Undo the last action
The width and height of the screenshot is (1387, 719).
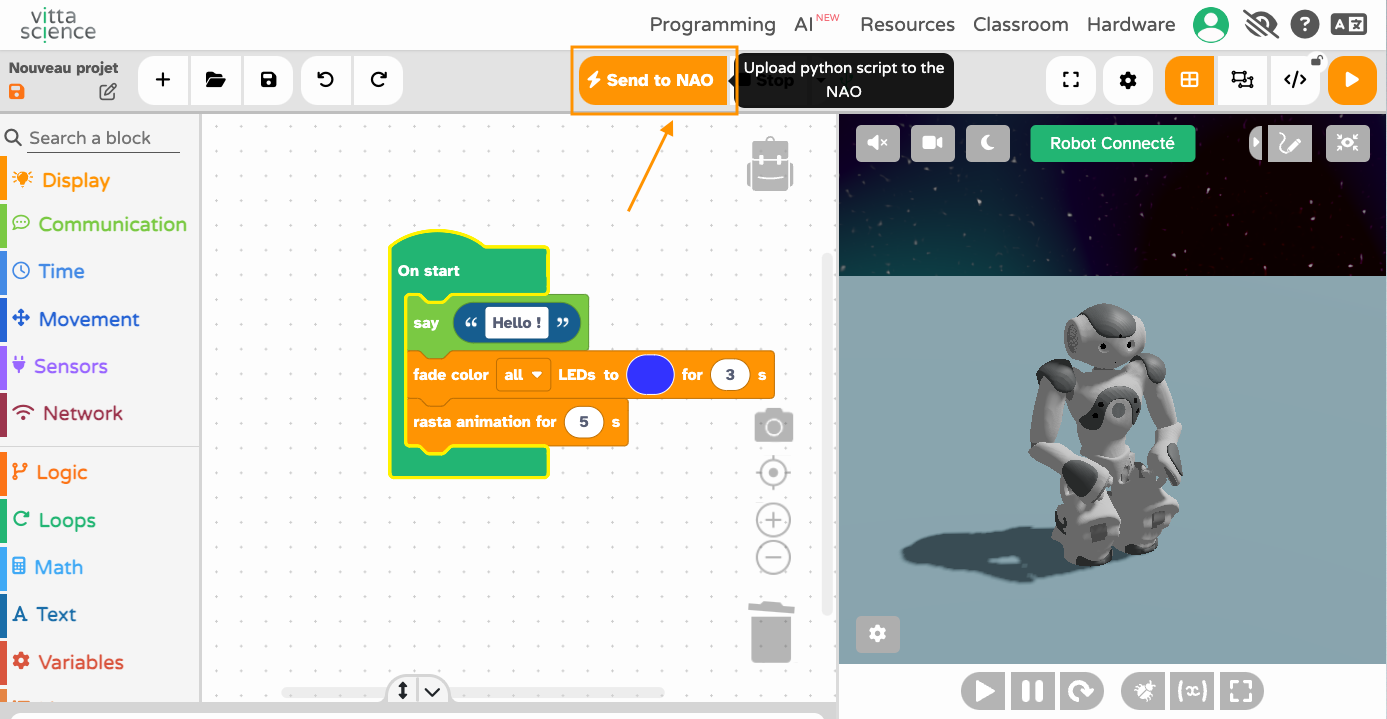pyautogui.click(x=326, y=80)
